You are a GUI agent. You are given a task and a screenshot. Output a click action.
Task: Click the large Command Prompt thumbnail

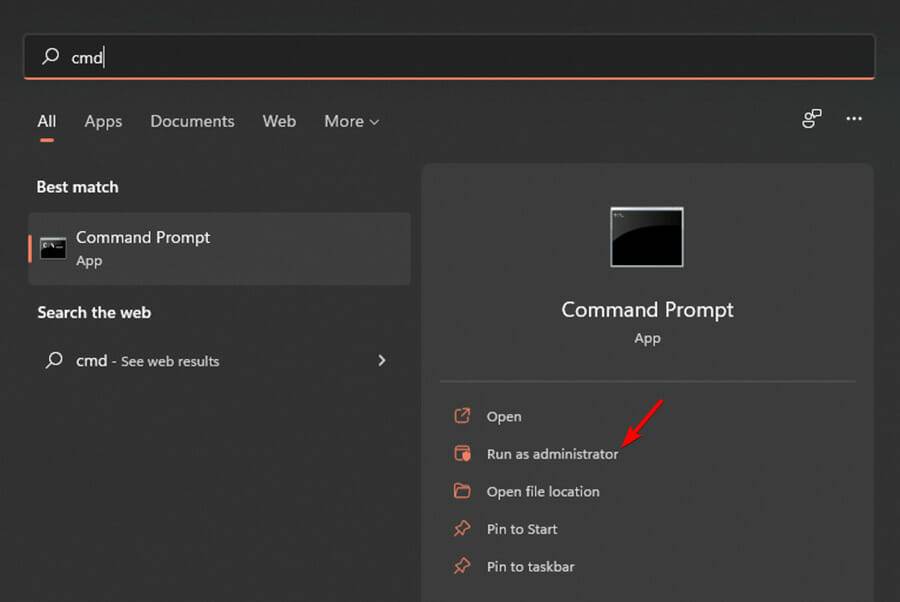(x=647, y=237)
